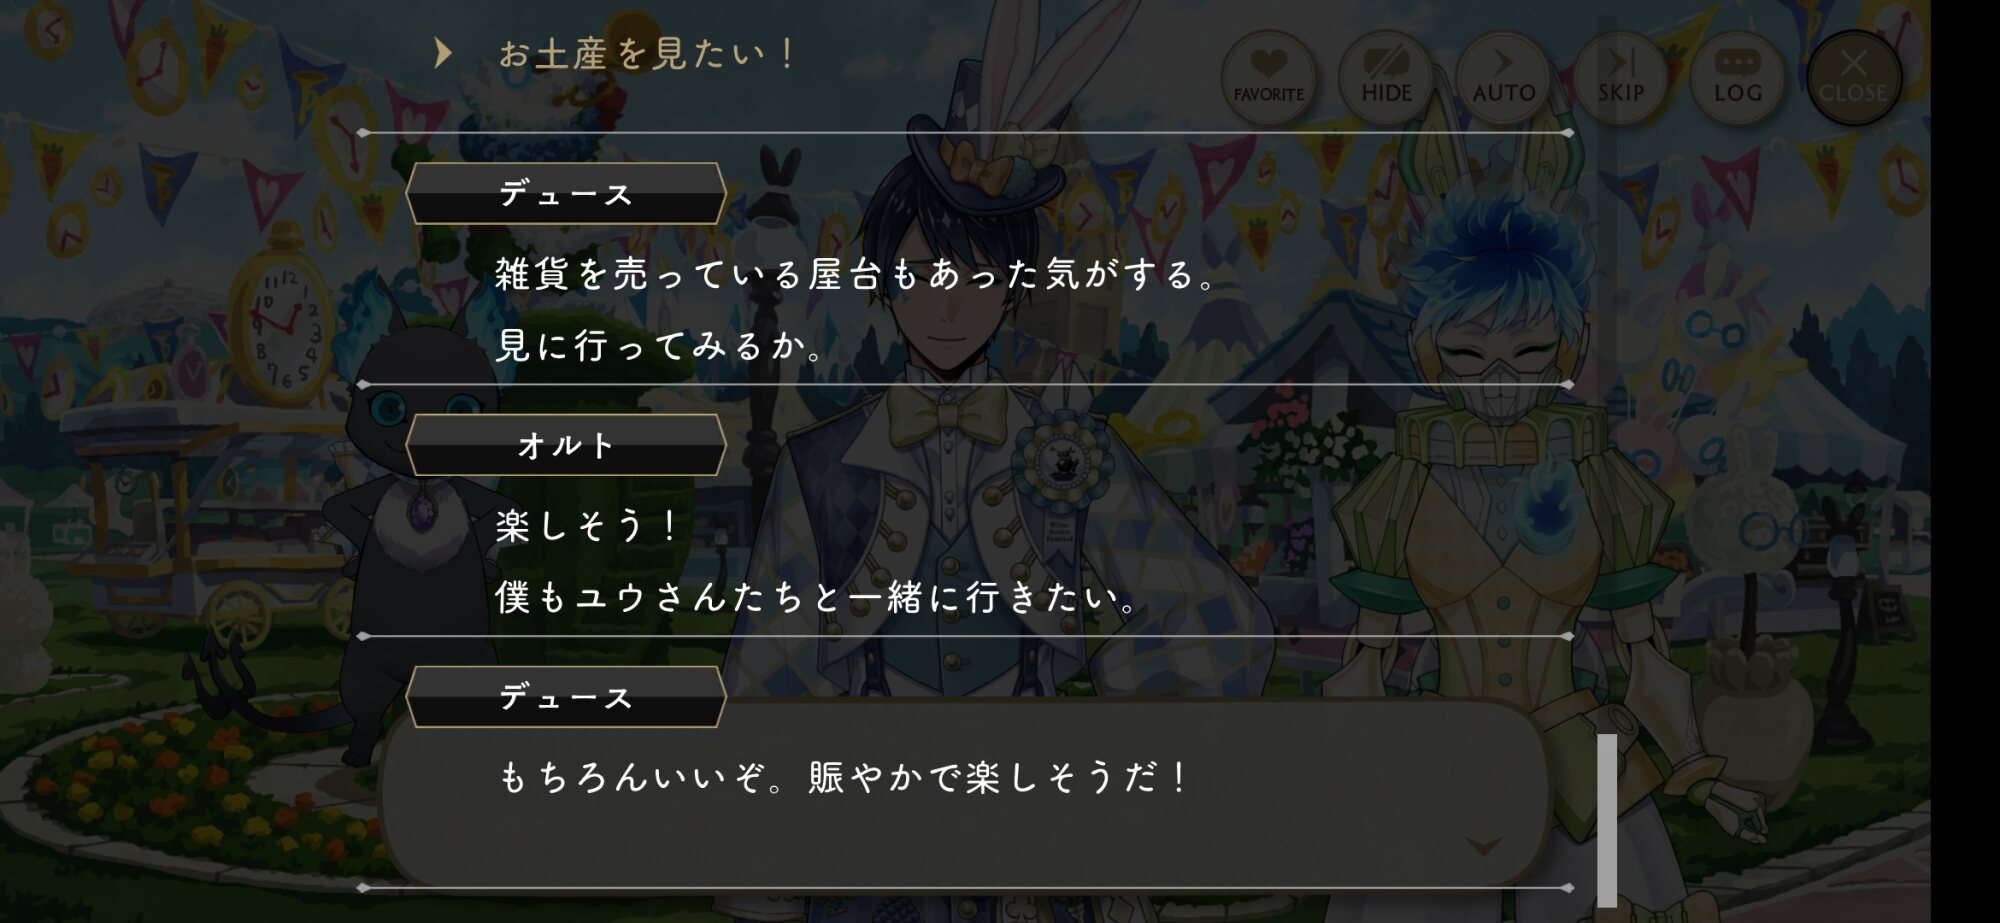Click the オルト name plate
Viewport: 2000px width, 923px height.
coord(566,445)
